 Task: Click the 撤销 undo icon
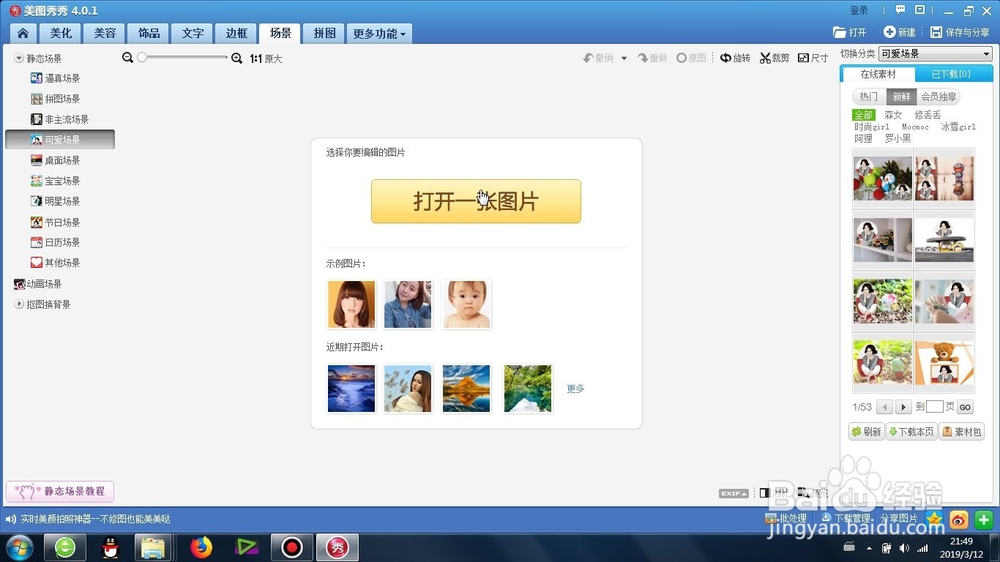pyautogui.click(x=598, y=58)
